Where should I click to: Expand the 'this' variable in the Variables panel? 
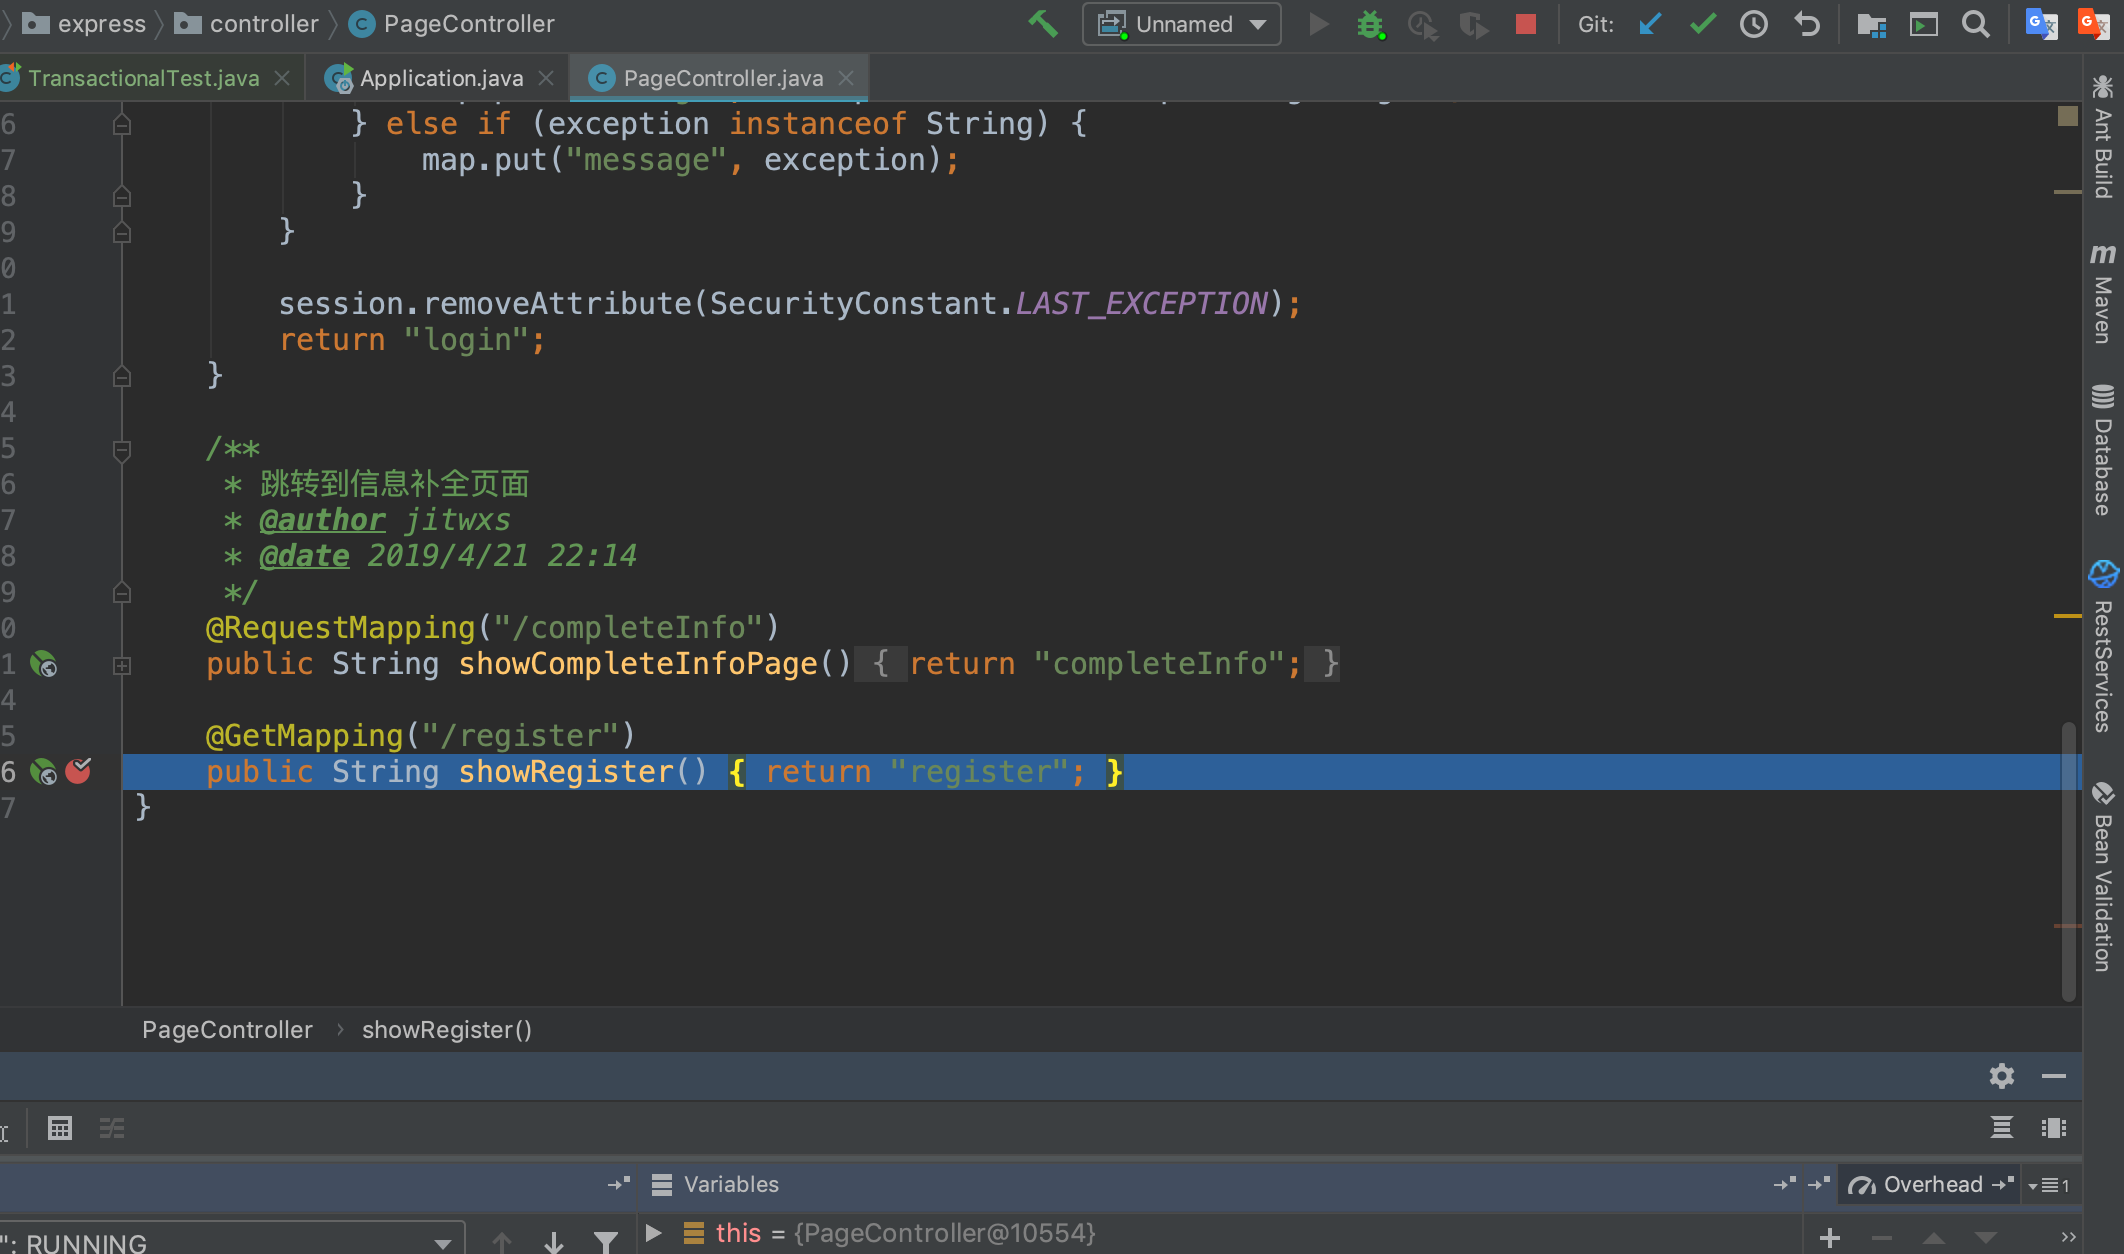click(x=654, y=1233)
